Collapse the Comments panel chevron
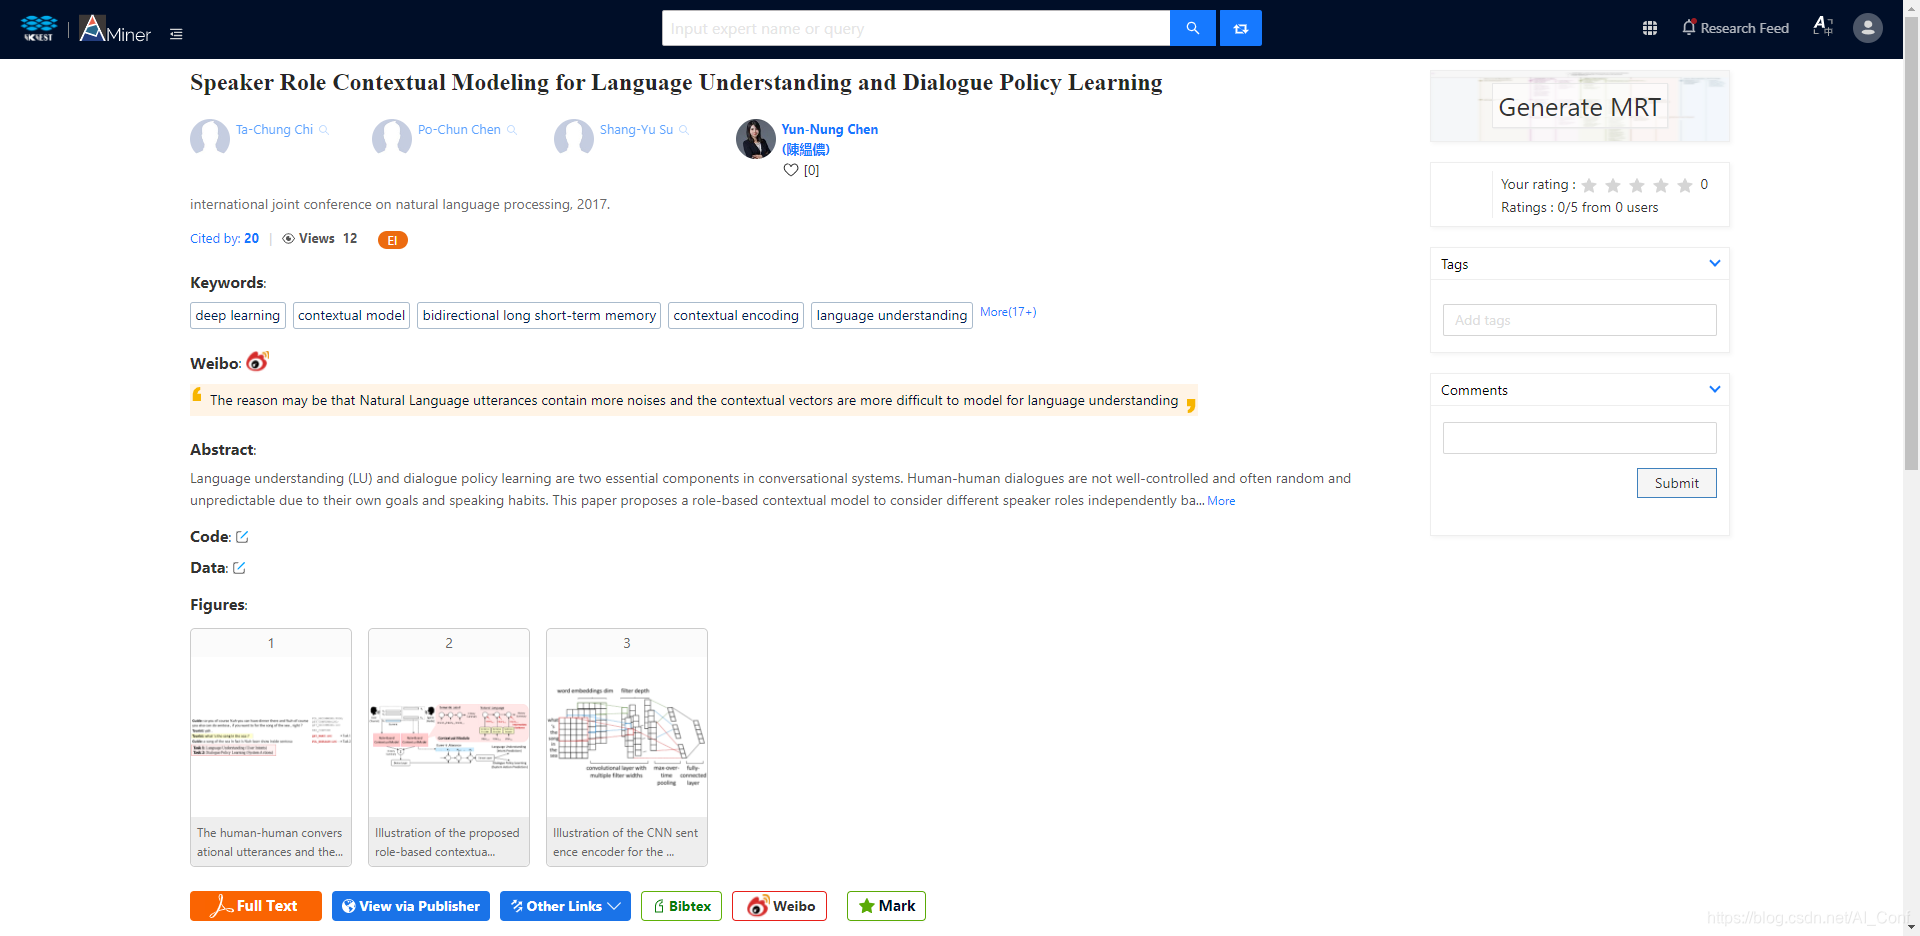 1715,389
